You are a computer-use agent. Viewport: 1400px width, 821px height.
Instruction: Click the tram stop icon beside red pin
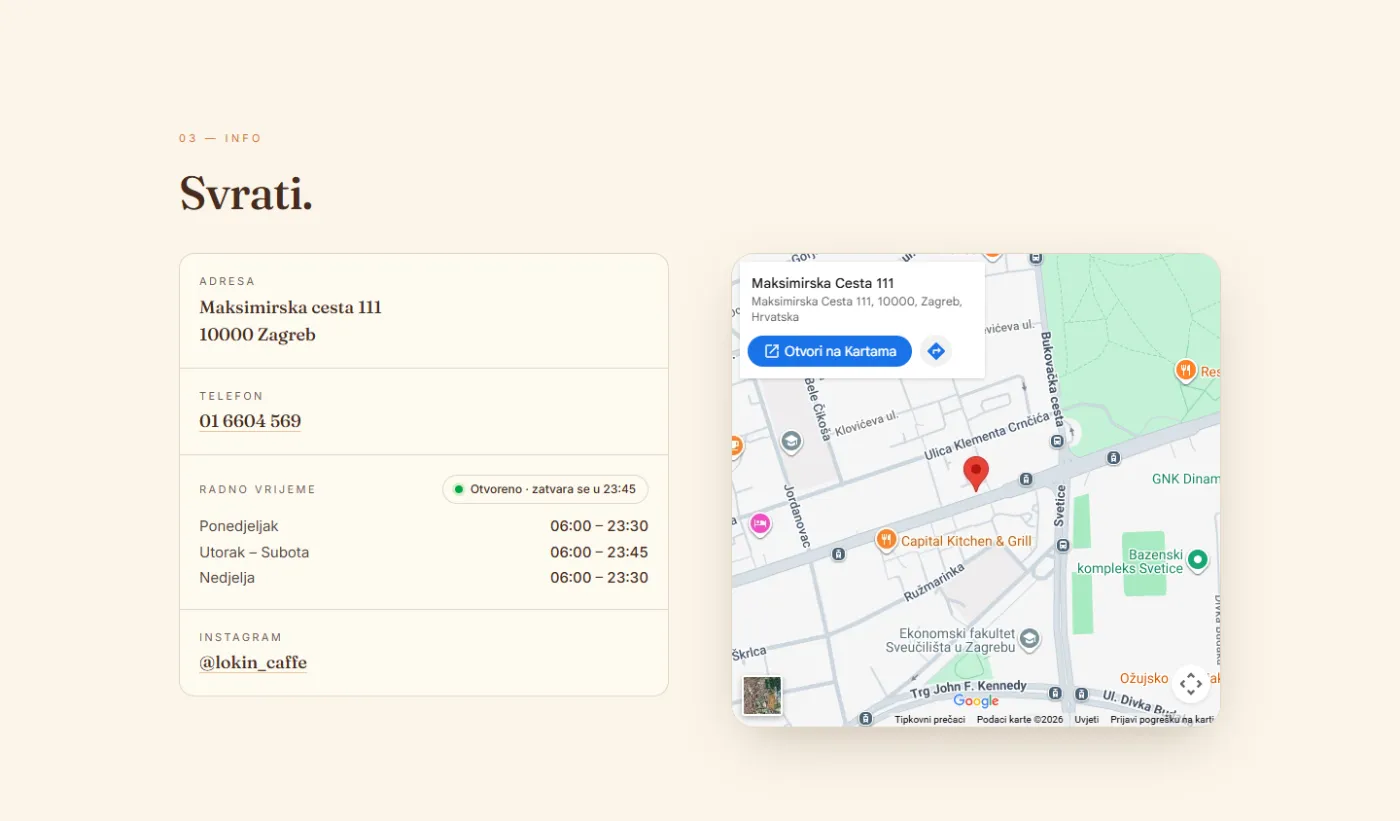point(1025,480)
